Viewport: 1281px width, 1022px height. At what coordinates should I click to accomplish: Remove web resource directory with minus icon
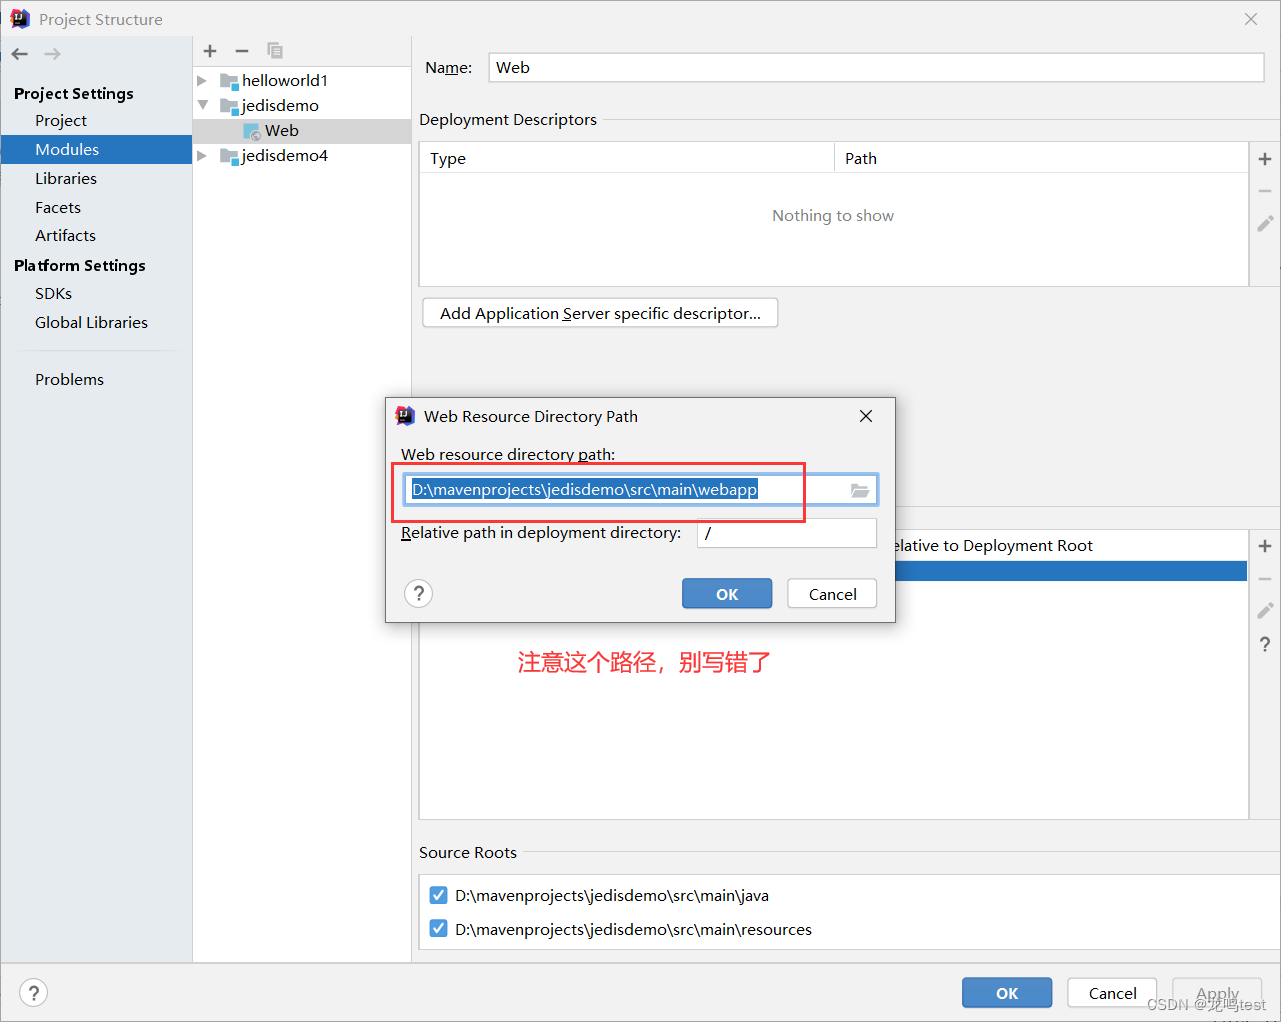(x=1265, y=579)
